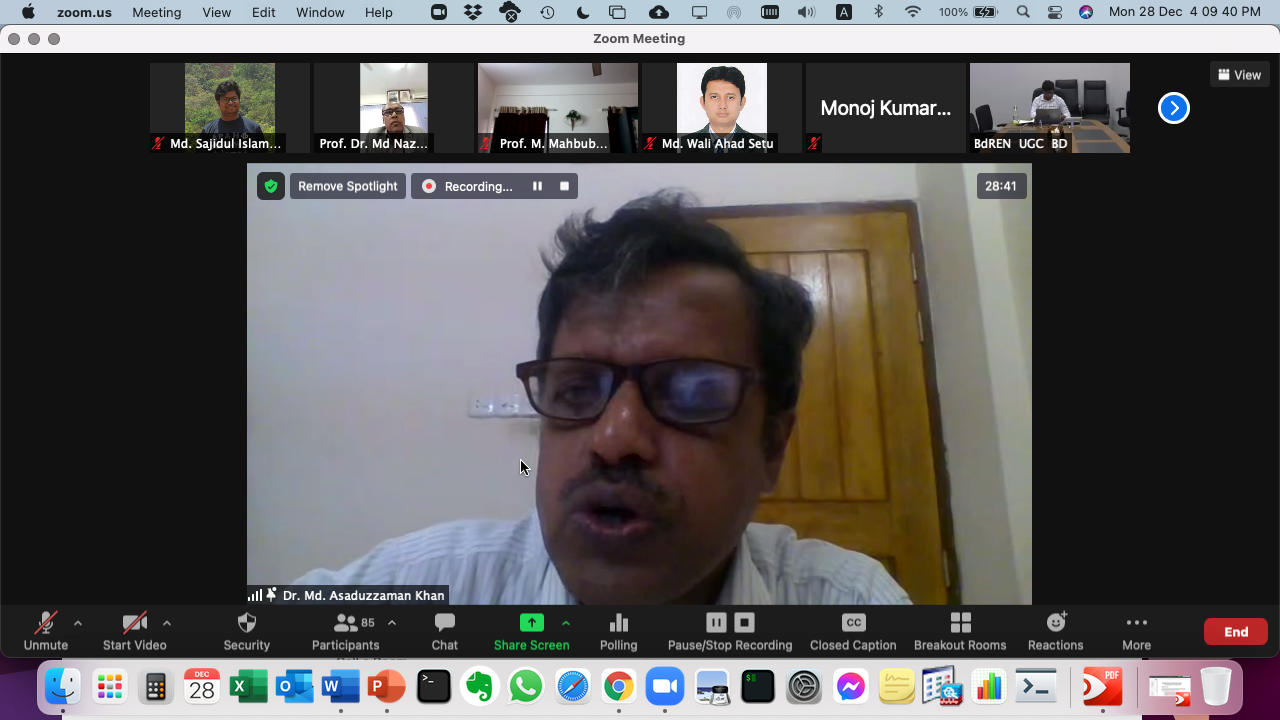1280x720 pixels.
Task: Expand the share screen options arrow
Action: [x=566, y=623]
